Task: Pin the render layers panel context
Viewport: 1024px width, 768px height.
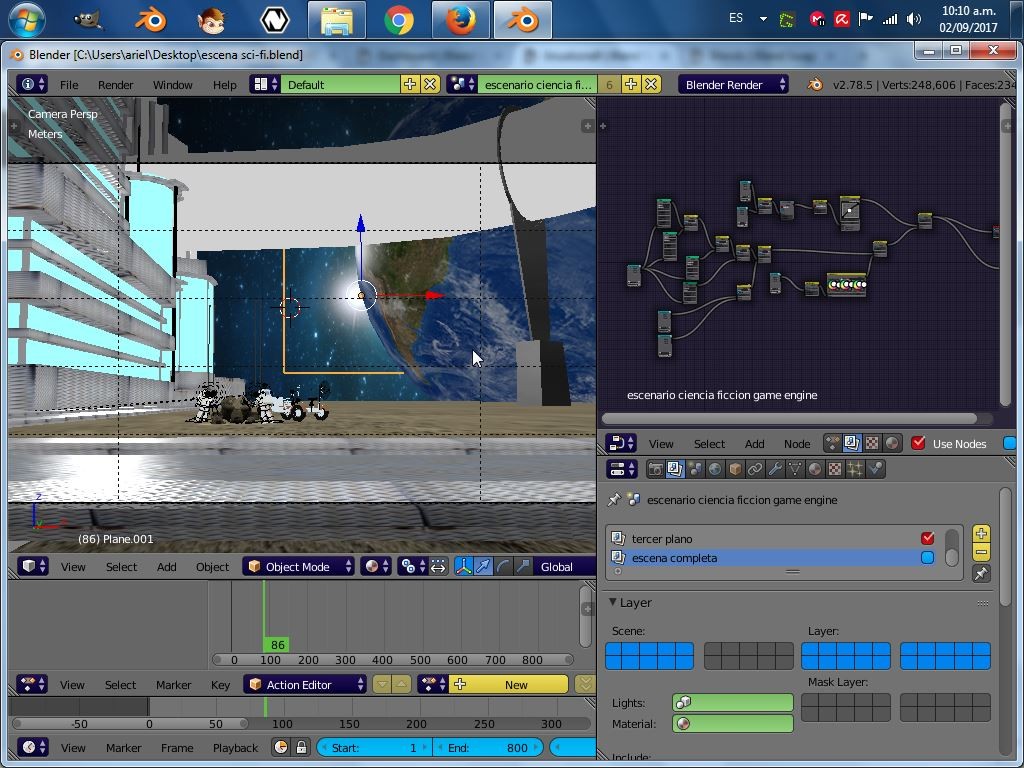Action: tap(615, 500)
